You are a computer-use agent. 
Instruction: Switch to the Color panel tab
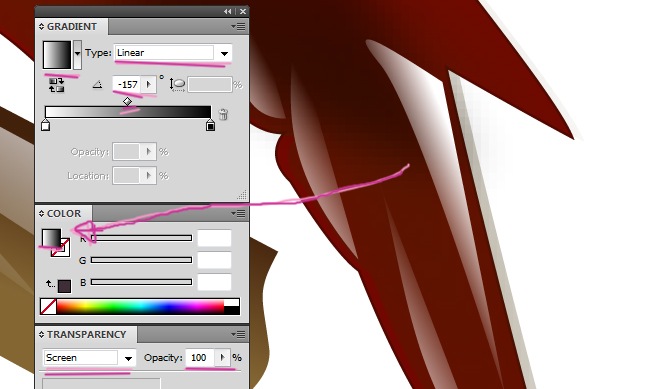coord(64,214)
